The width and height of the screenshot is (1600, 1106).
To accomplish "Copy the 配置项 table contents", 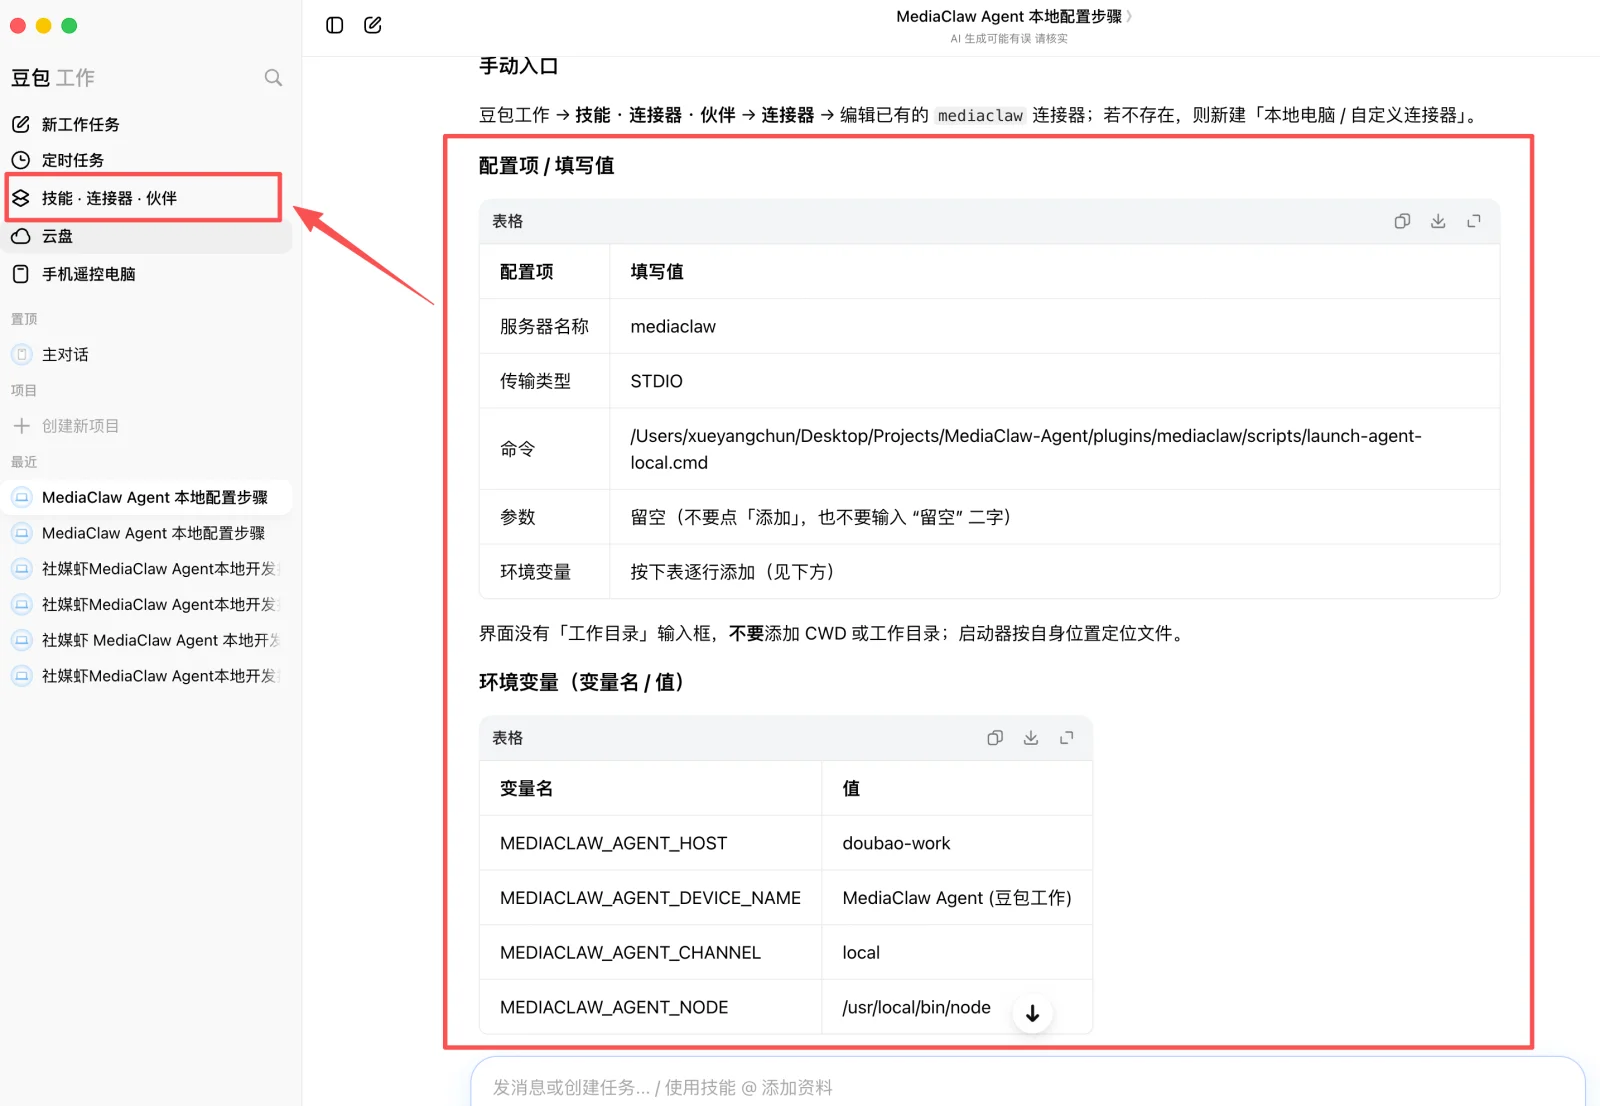I will pos(1402,221).
